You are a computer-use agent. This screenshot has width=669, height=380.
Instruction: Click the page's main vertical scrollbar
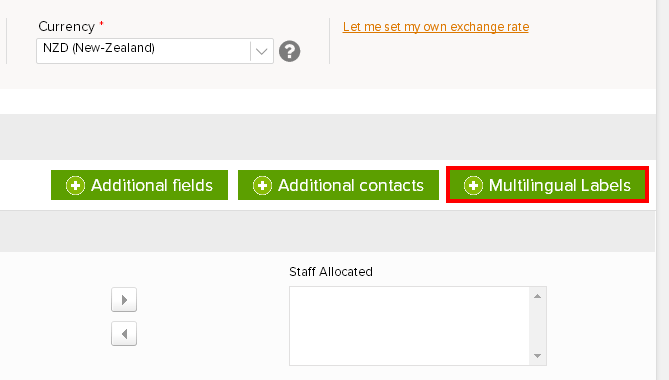(x=663, y=190)
